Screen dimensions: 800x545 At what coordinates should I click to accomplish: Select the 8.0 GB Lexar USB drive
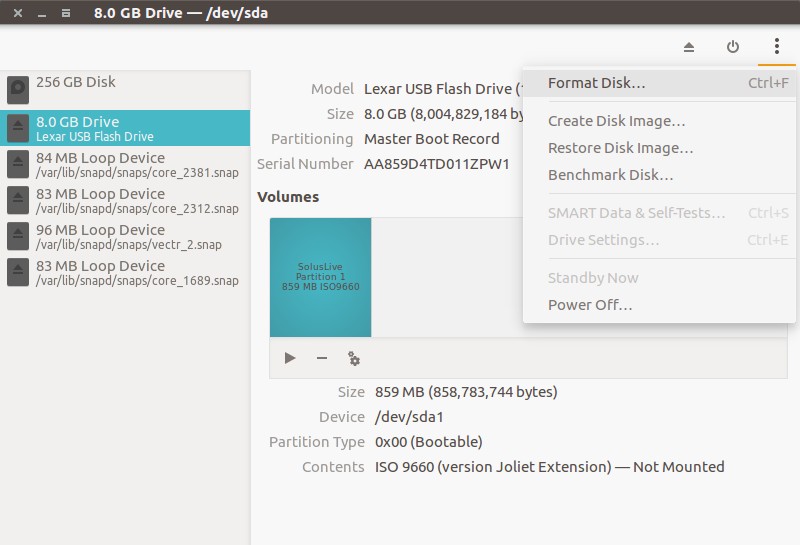click(x=125, y=128)
